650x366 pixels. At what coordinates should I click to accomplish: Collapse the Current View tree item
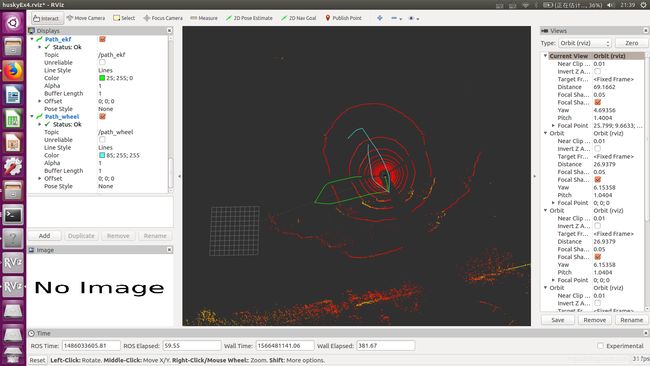coord(546,56)
